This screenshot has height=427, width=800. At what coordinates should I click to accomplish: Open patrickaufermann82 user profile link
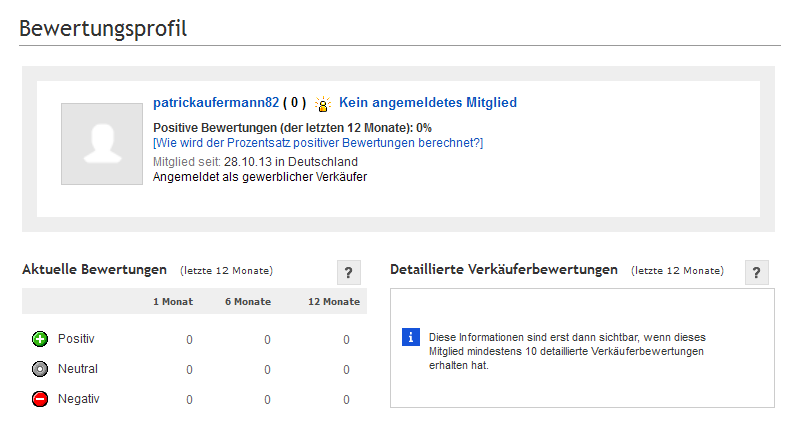coord(216,103)
